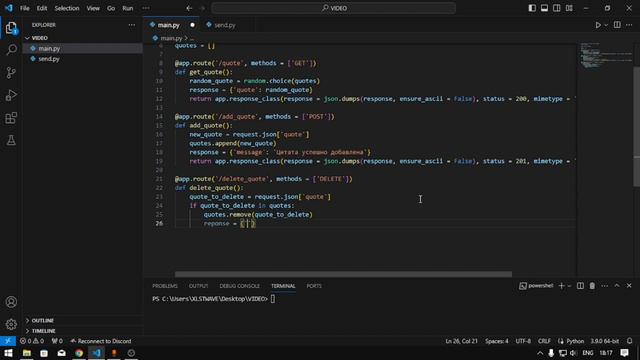Open the Explorer view in activity bar
640x360 pixels.
click(x=11, y=28)
